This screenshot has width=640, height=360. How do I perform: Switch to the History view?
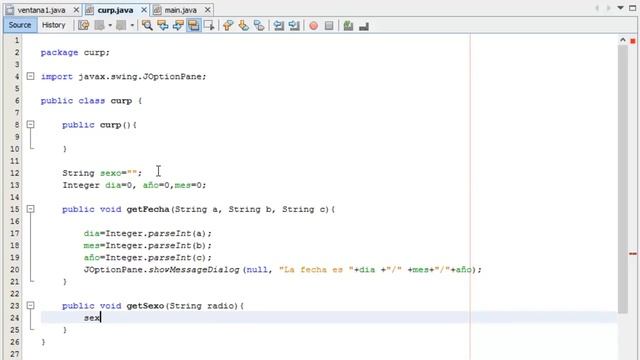[x=53, y=25]
